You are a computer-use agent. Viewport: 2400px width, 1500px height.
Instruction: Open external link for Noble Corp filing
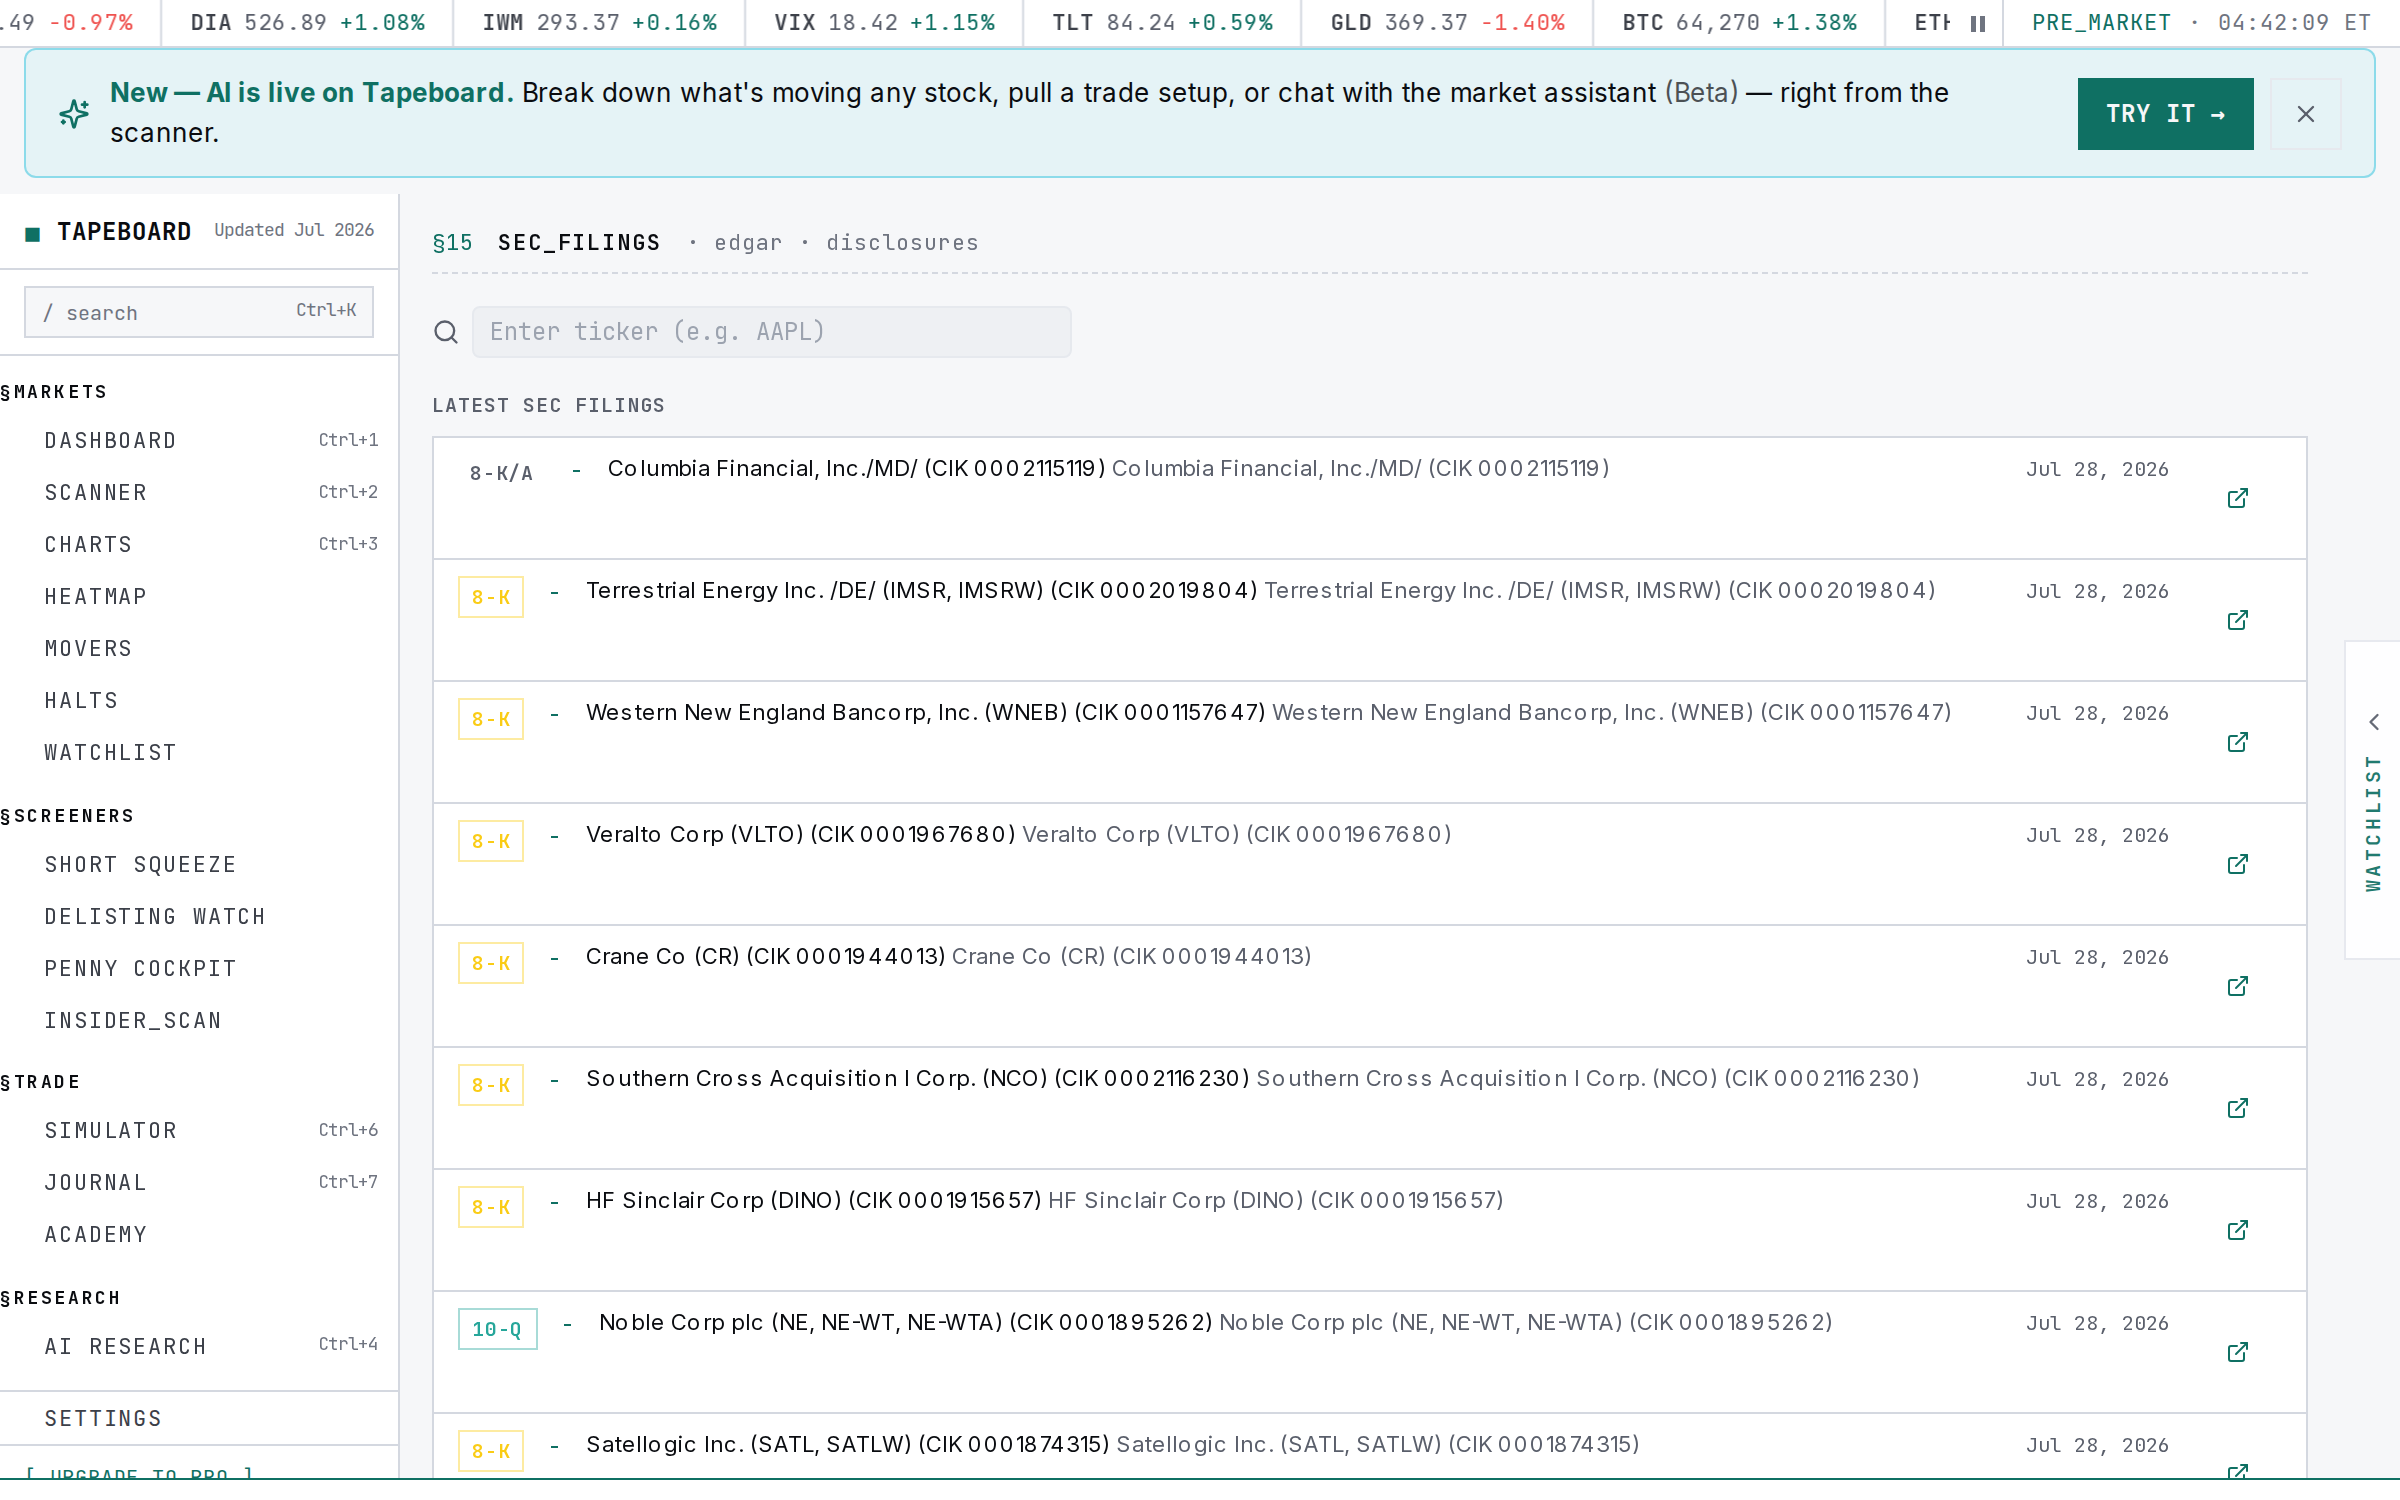click(x=2238, y=1352)
